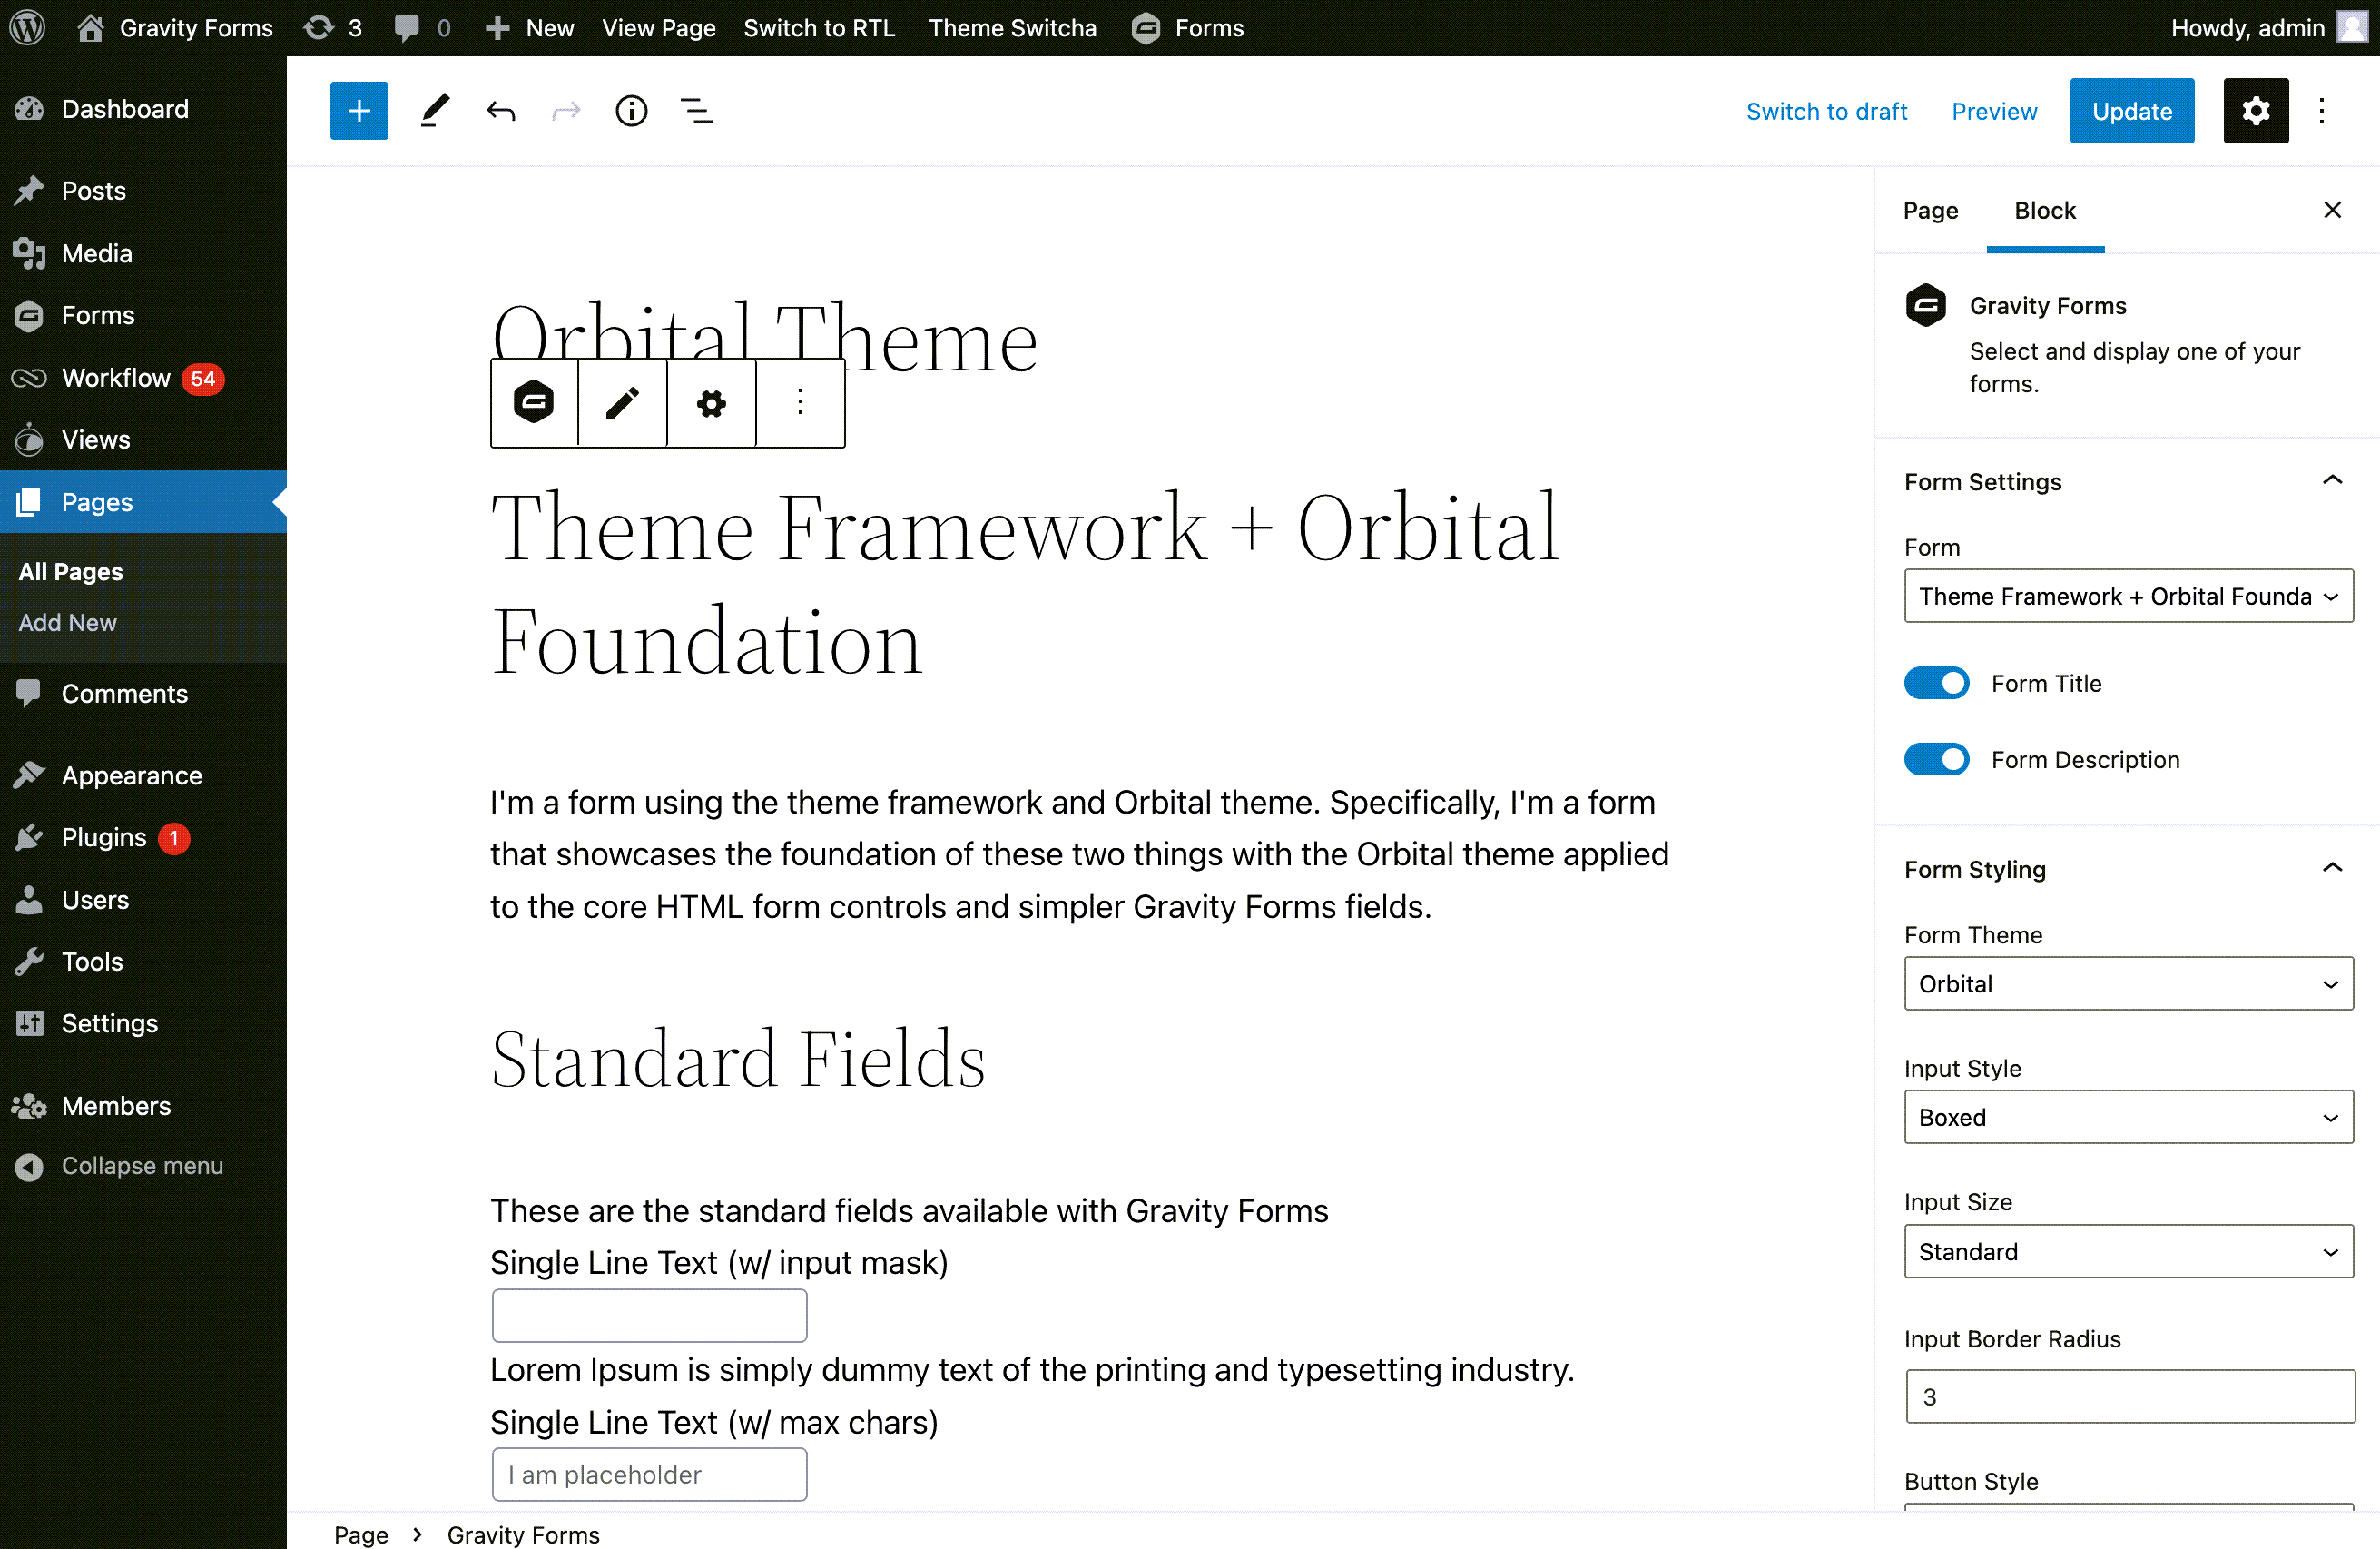Toggle the Form Title switch
The height and width of the screenshot is (1549, 2380).
pos(1936,683)
